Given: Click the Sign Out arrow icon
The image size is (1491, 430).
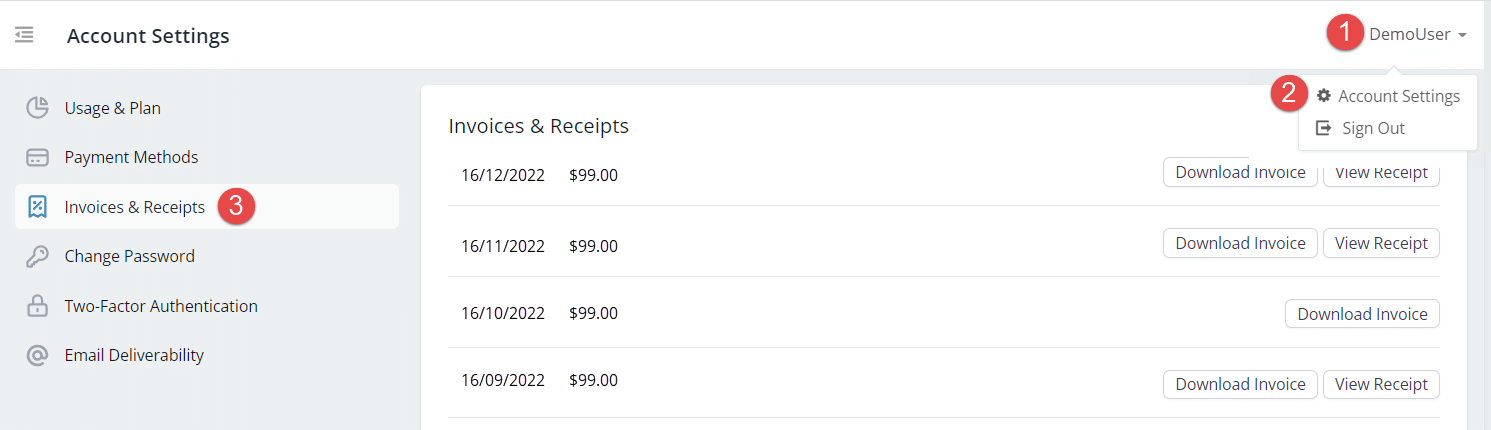Looking at the screenshot, I should (x=1324, y=128).
